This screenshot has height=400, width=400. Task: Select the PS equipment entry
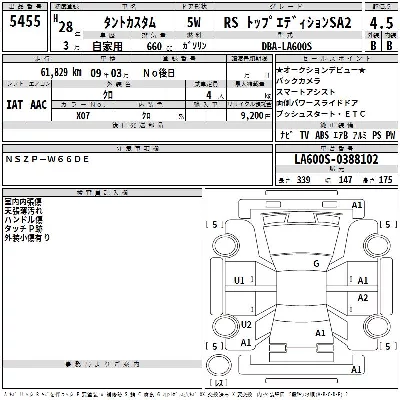point(377,135)
